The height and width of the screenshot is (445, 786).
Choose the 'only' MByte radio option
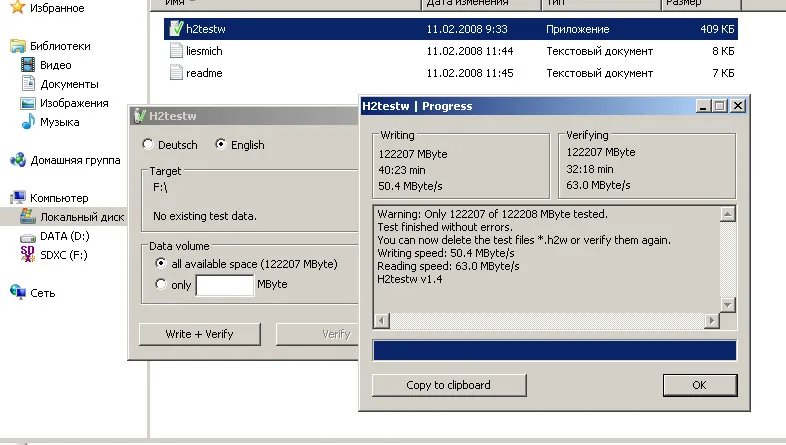pos(160,284)
